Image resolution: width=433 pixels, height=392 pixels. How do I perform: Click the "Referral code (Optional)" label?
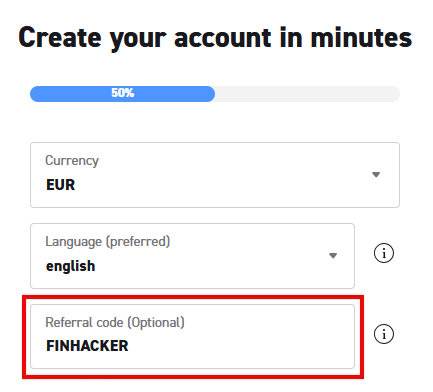tap(115, 323)
